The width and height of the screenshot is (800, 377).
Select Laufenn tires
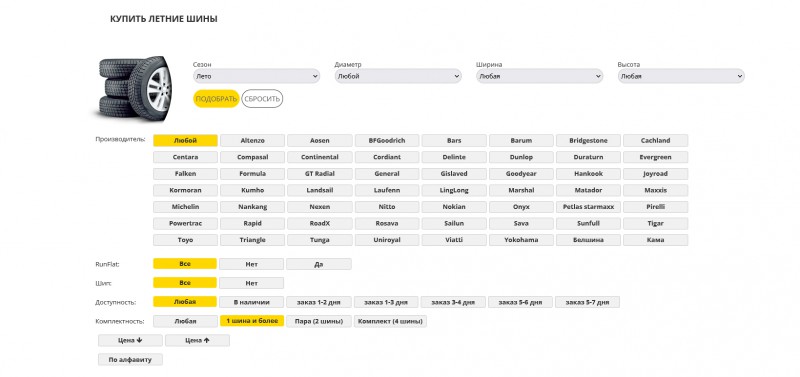[387, 190]
